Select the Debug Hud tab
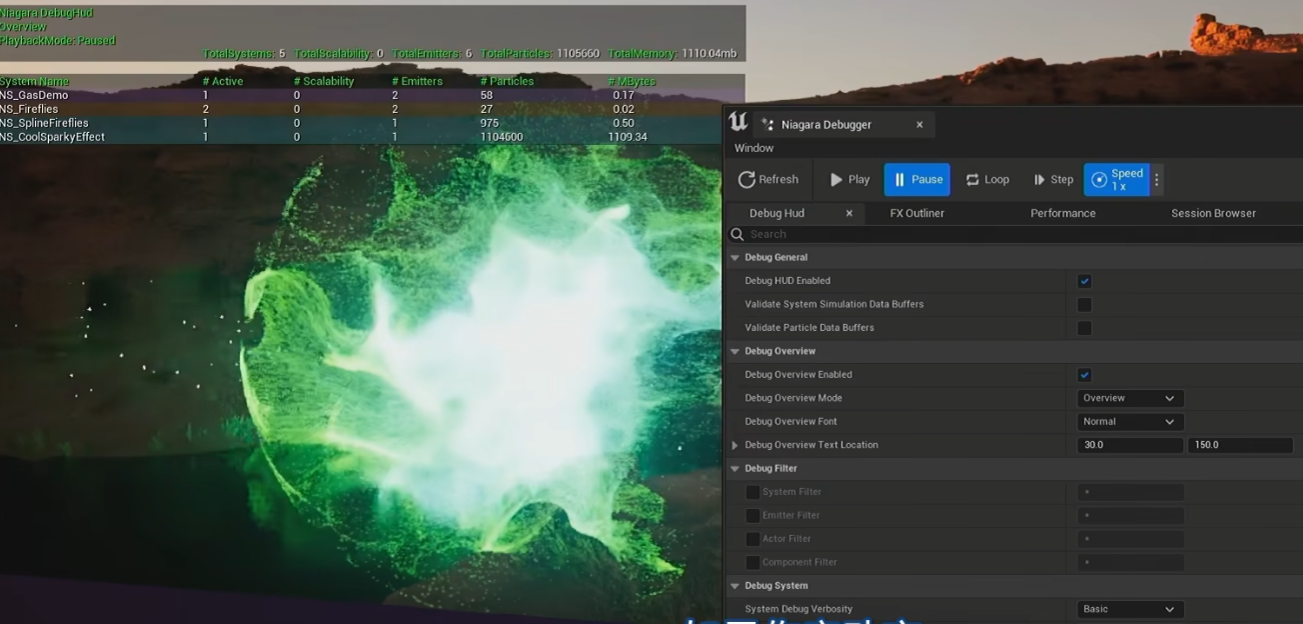Screen dimensions: 1303x624 [777, 213]
